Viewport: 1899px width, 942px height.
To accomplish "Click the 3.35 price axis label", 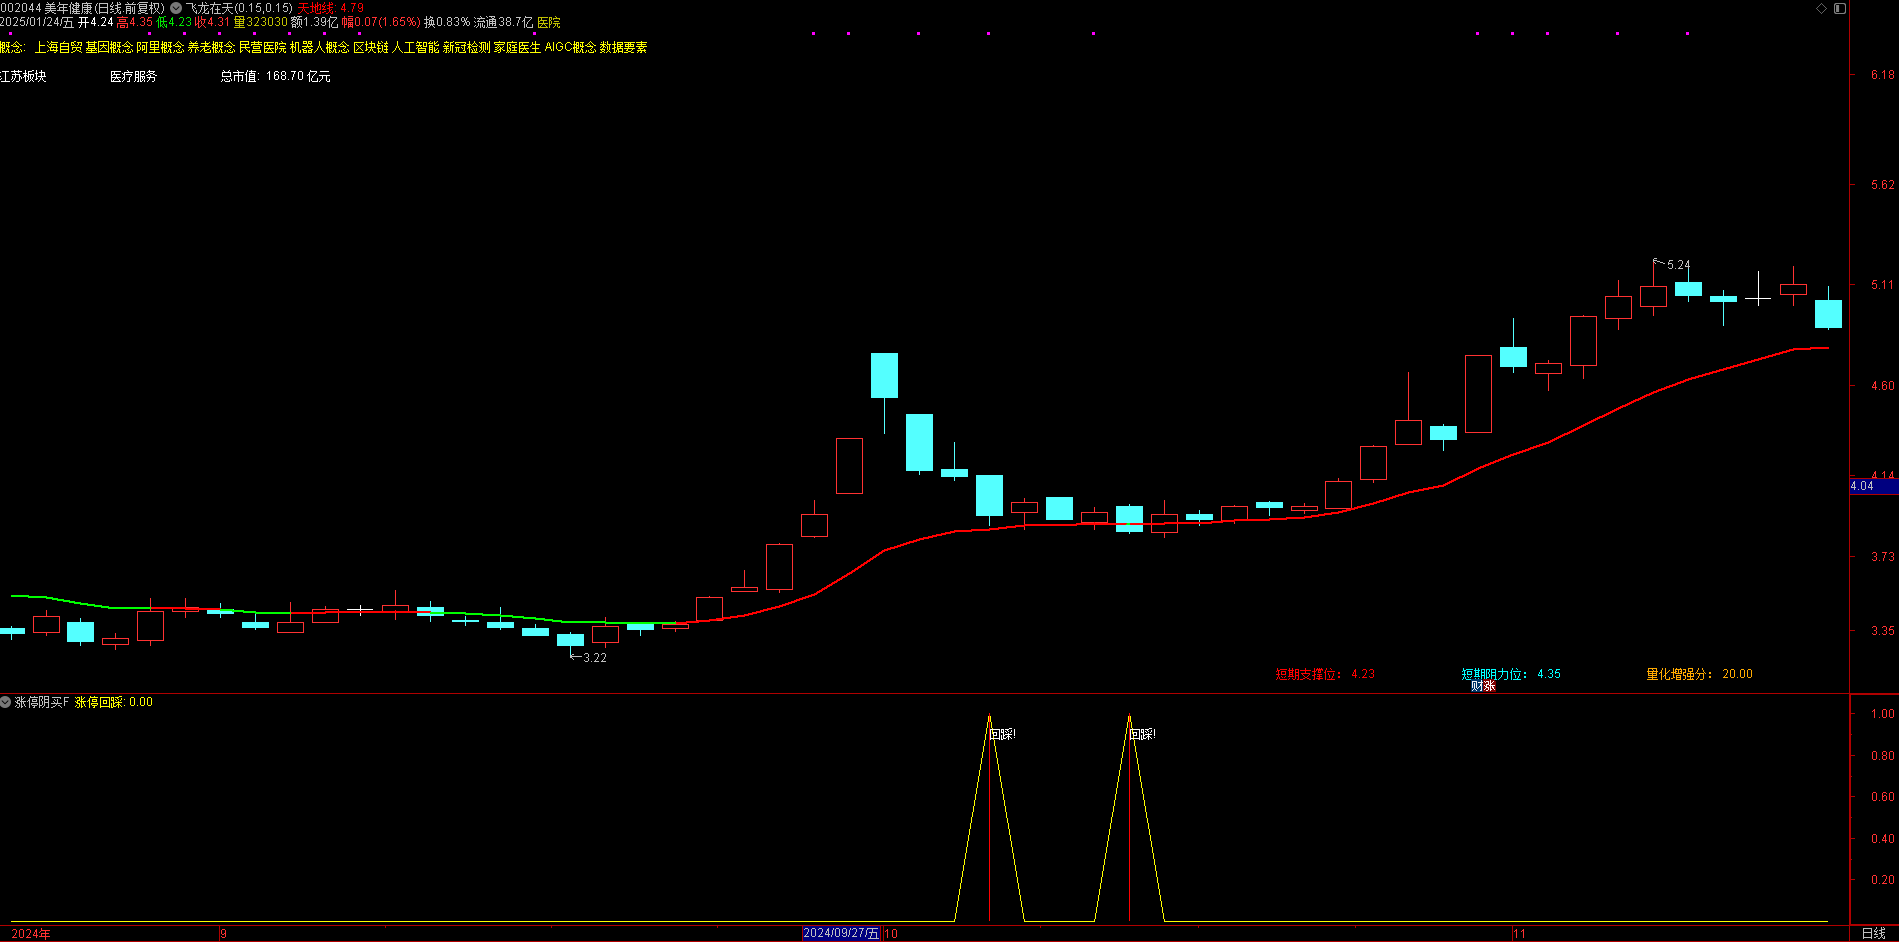I will 1882,631.
